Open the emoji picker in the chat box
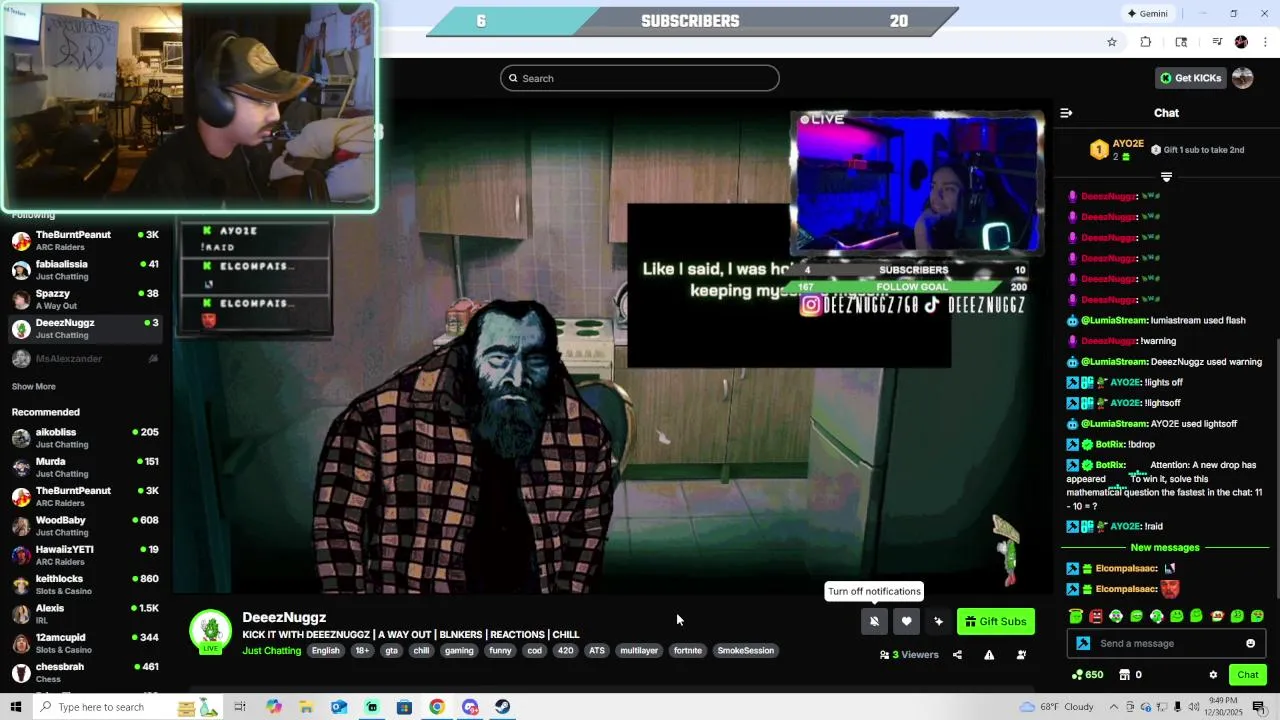This screenshot has height=720, width=1280. tap(1250, 643)
